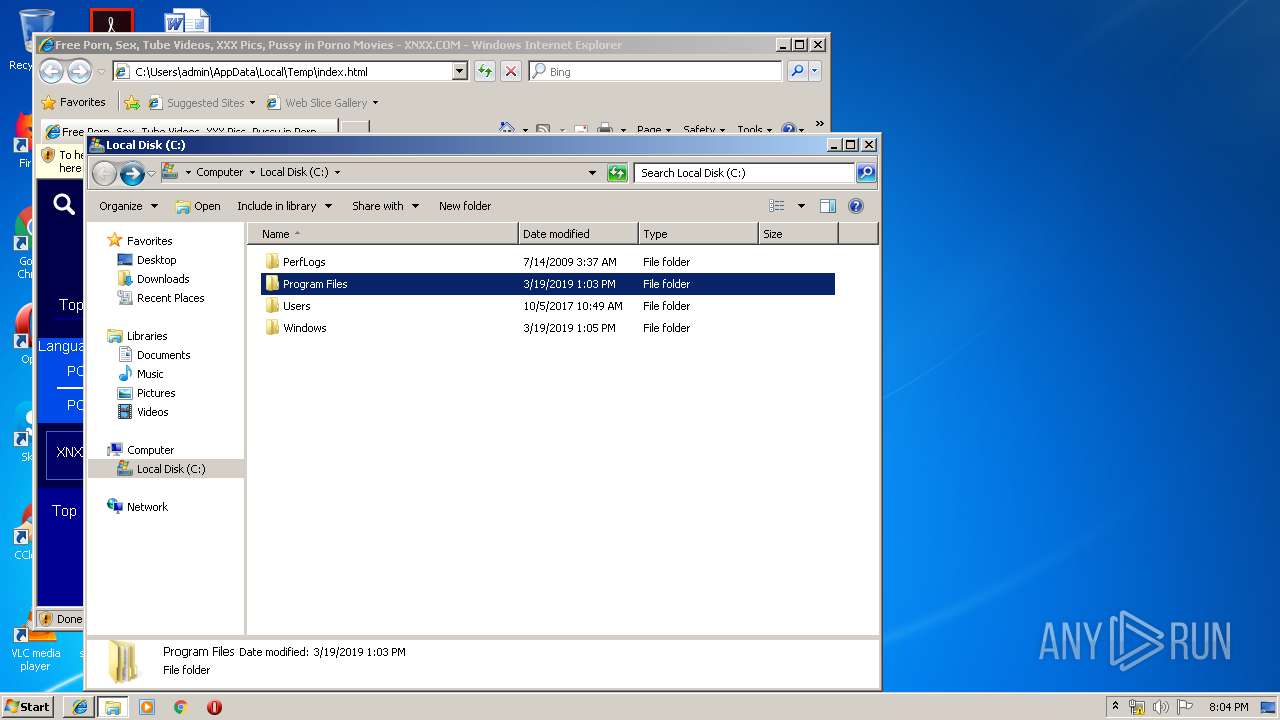
Task: Click the Search Local Disk (C:) field
Action: point(745,173)
